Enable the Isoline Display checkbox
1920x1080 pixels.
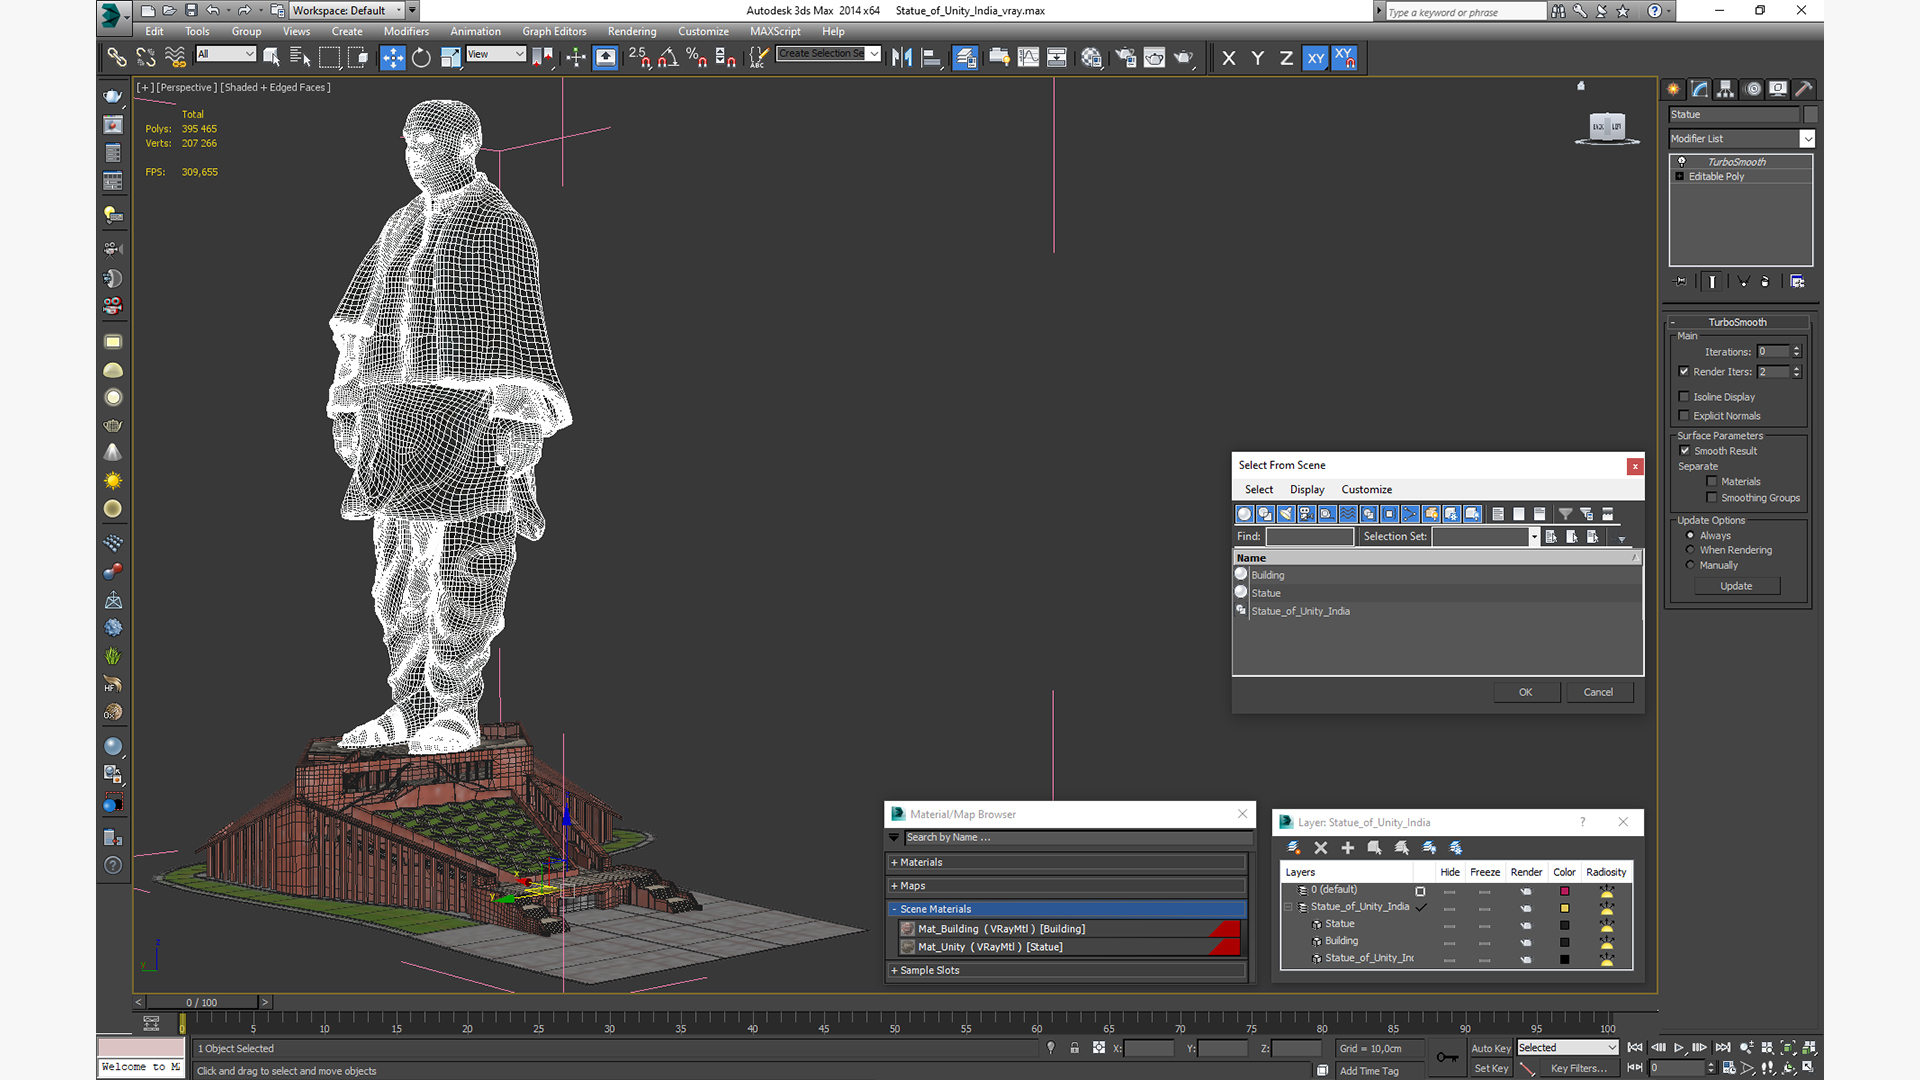(x=1684, y=397)
